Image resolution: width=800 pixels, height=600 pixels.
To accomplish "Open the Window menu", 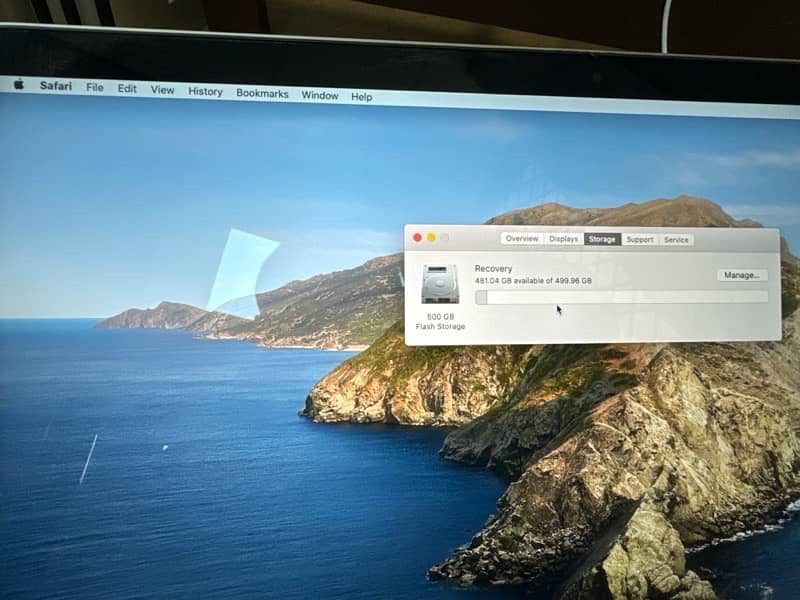I will pyautogui.click(x=320, y=95).
